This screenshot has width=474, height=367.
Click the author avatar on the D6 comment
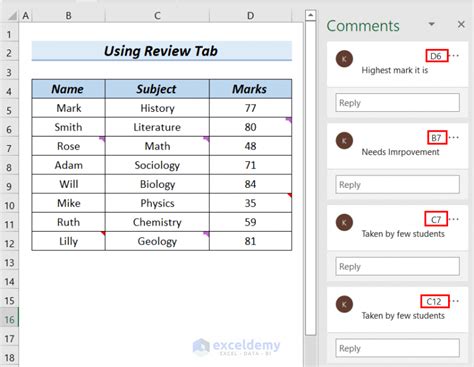344,59
